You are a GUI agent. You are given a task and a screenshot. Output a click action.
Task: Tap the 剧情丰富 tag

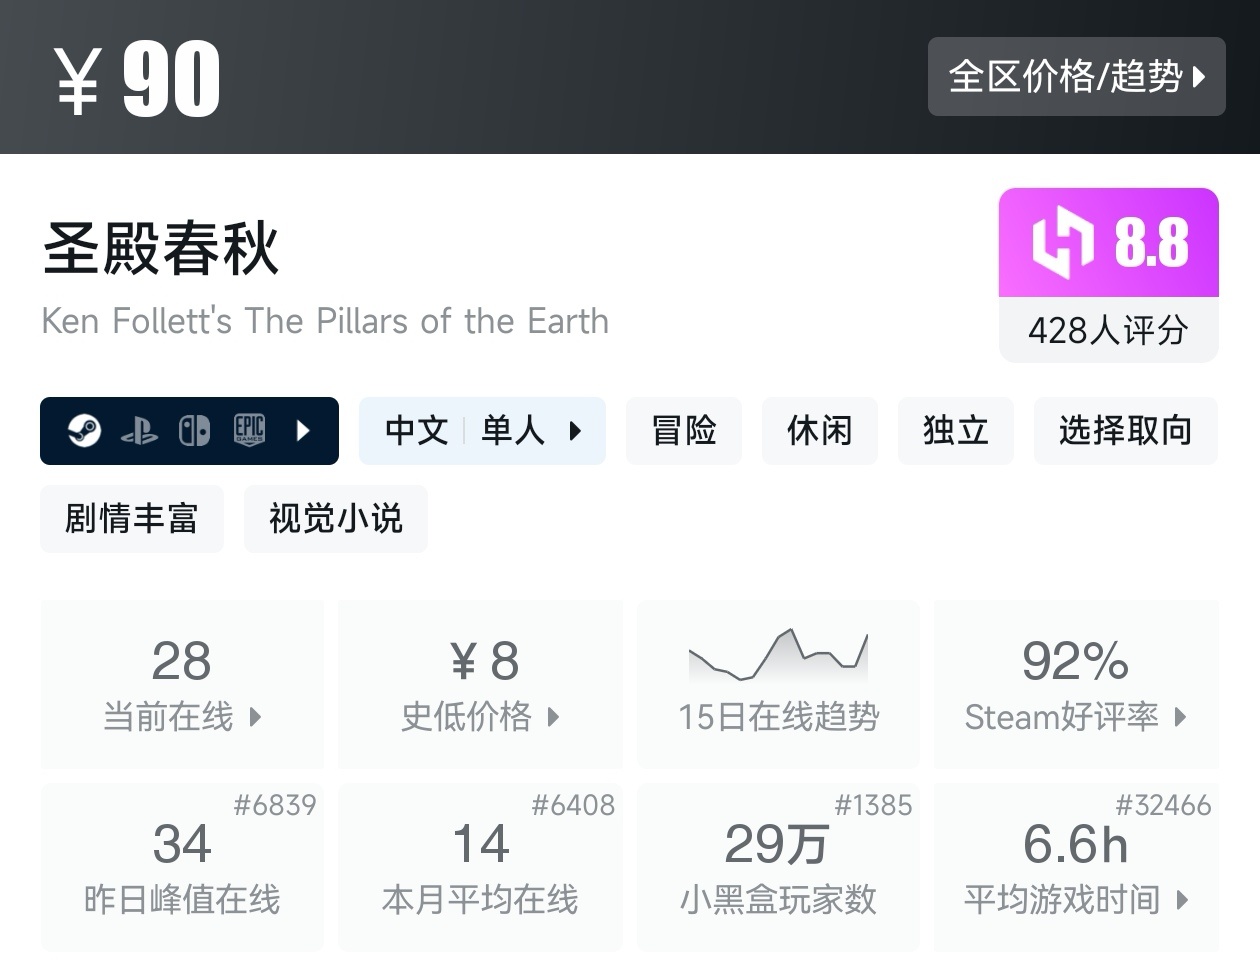pyautogui.click(x=131, y=519)
